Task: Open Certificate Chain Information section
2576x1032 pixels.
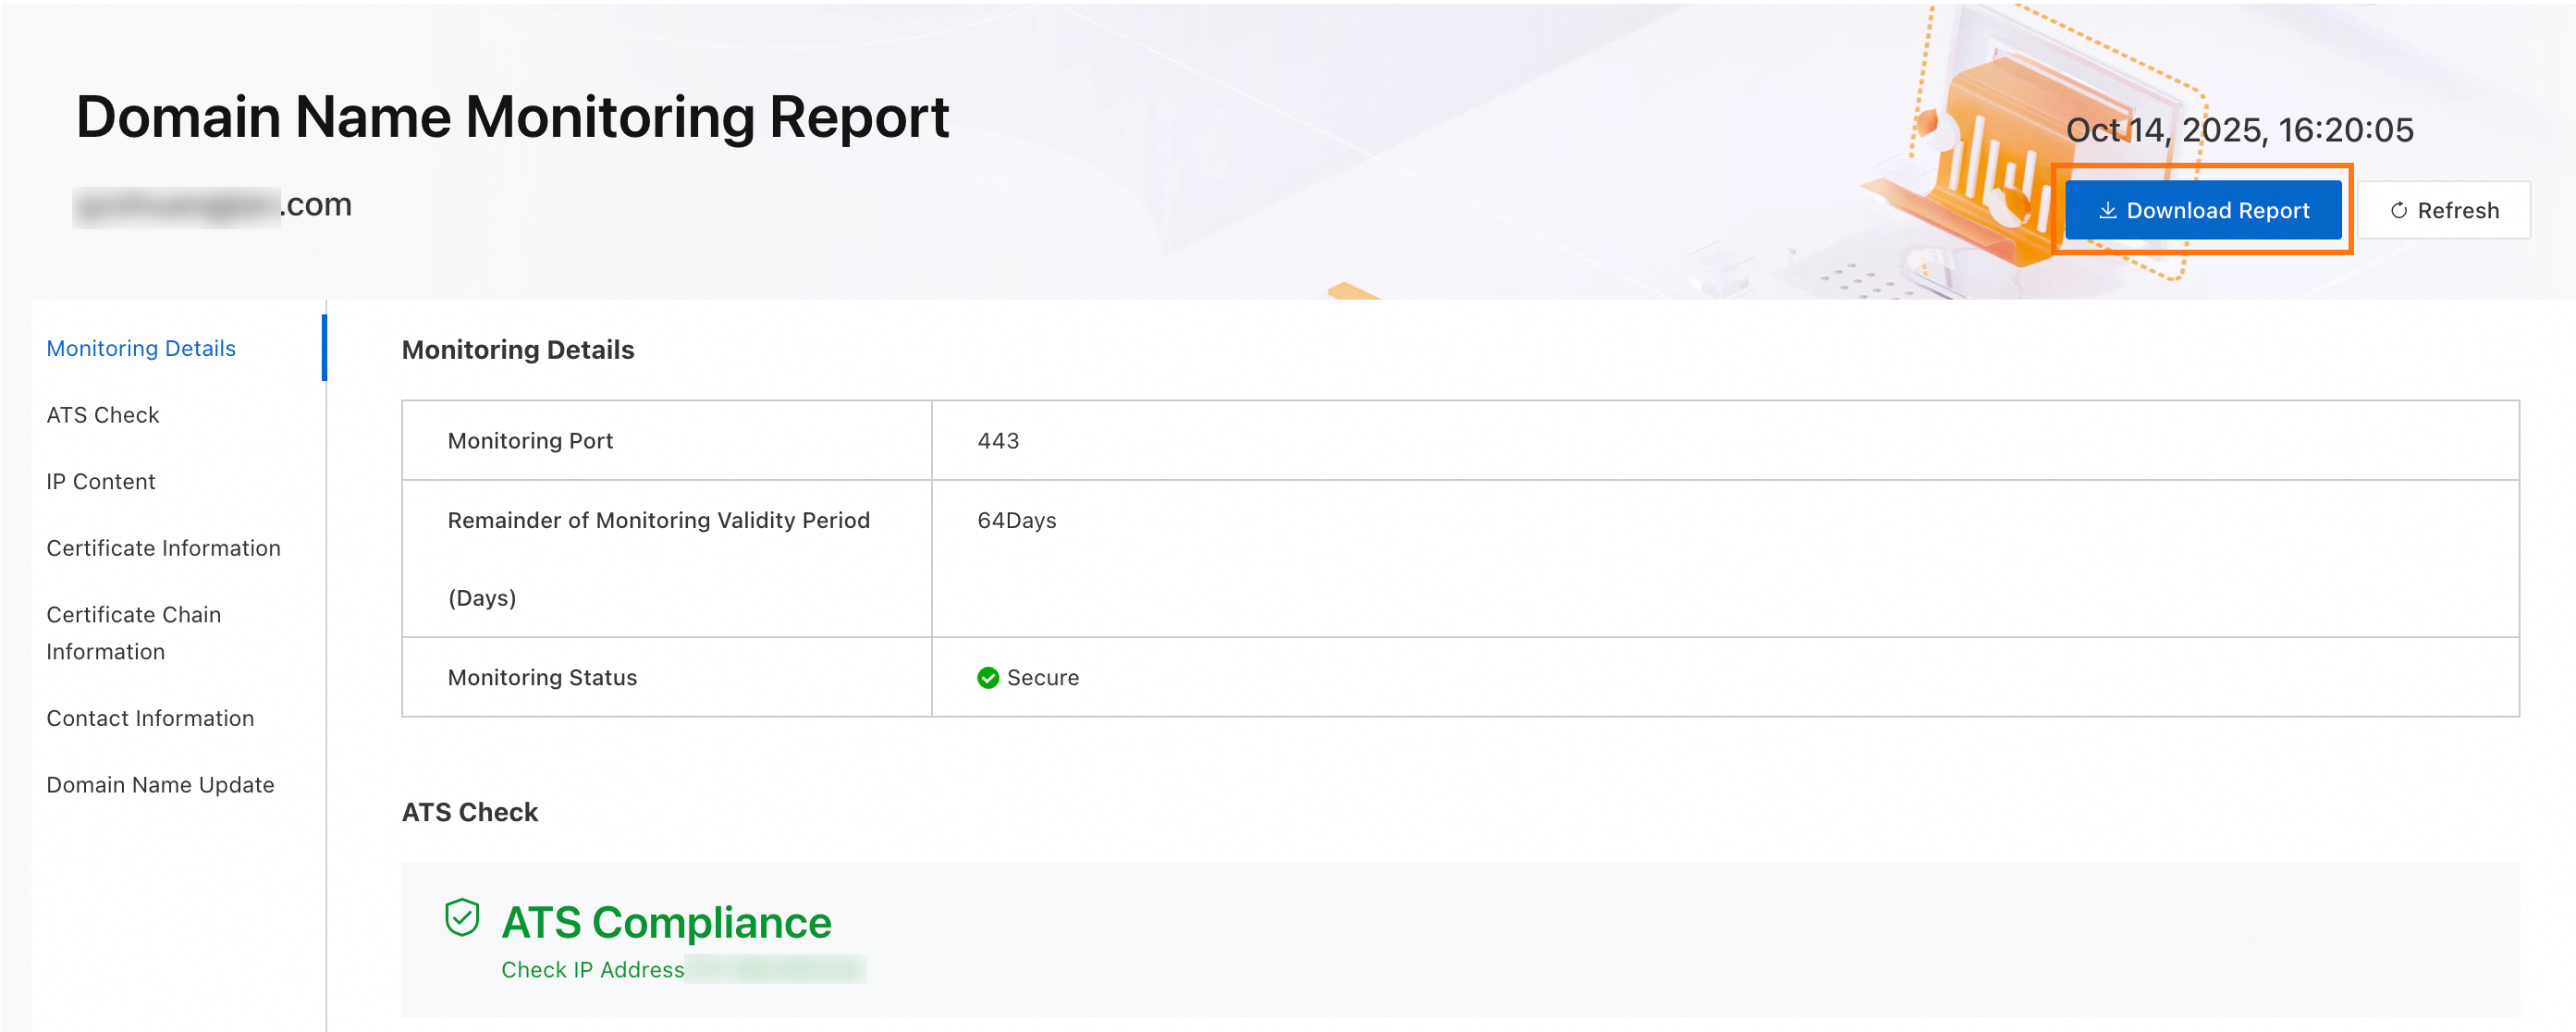Action: 133,632
